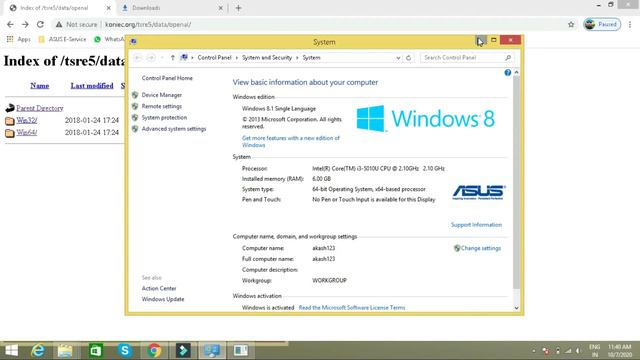The image size is (640, 360).
Task: Click Chrome forward button
Action: point(25,24)
